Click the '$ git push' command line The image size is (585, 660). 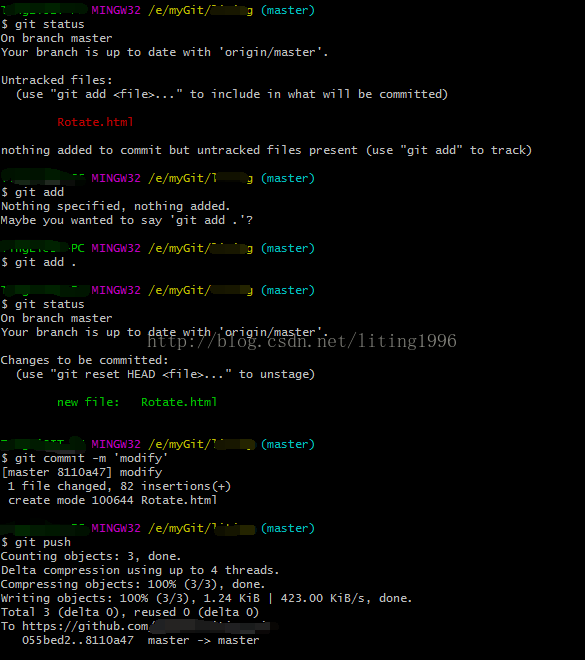pos(36,542)
